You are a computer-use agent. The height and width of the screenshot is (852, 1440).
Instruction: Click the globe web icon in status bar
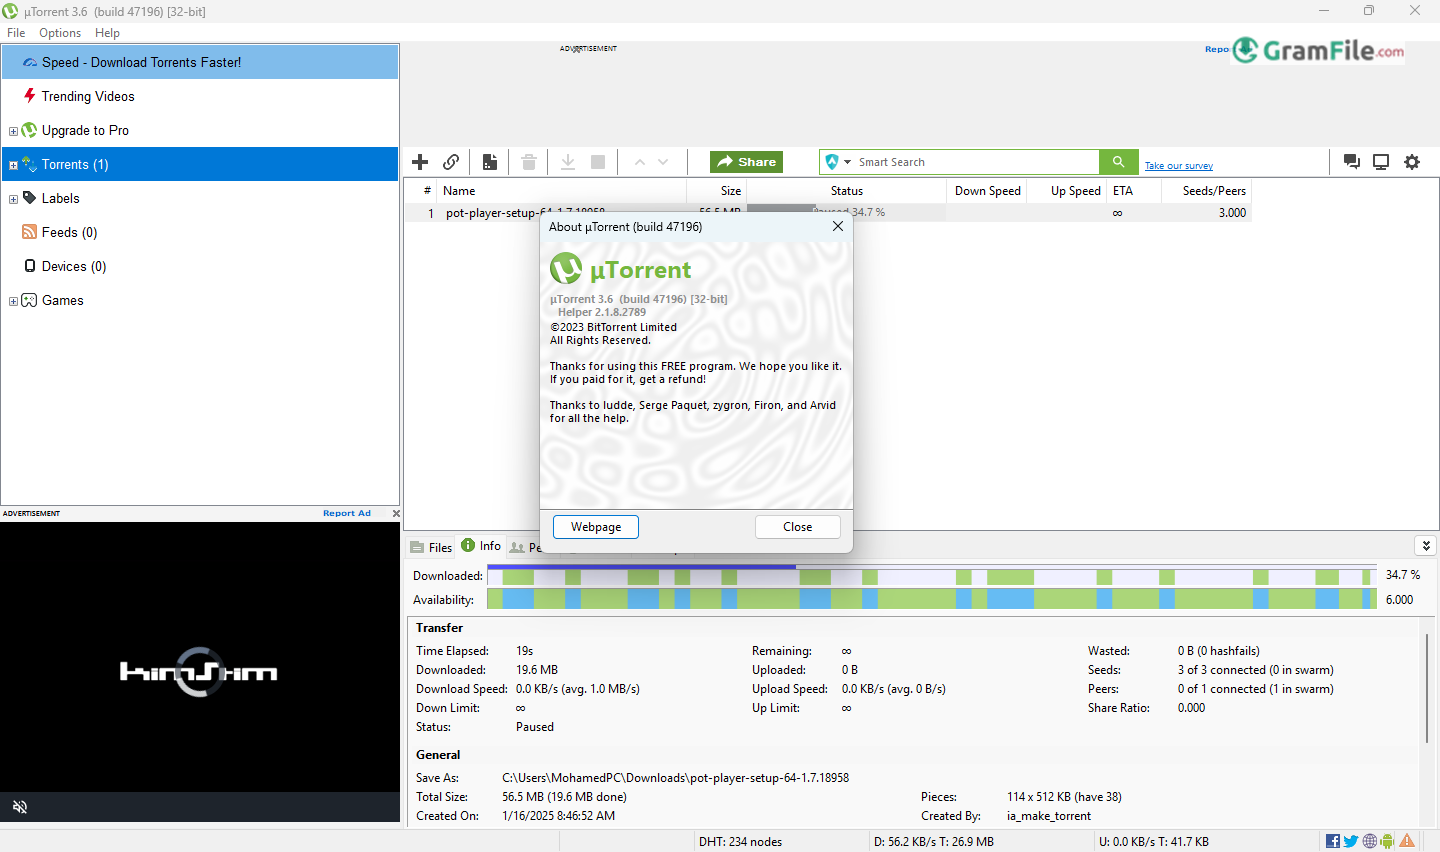point(1370,841)
